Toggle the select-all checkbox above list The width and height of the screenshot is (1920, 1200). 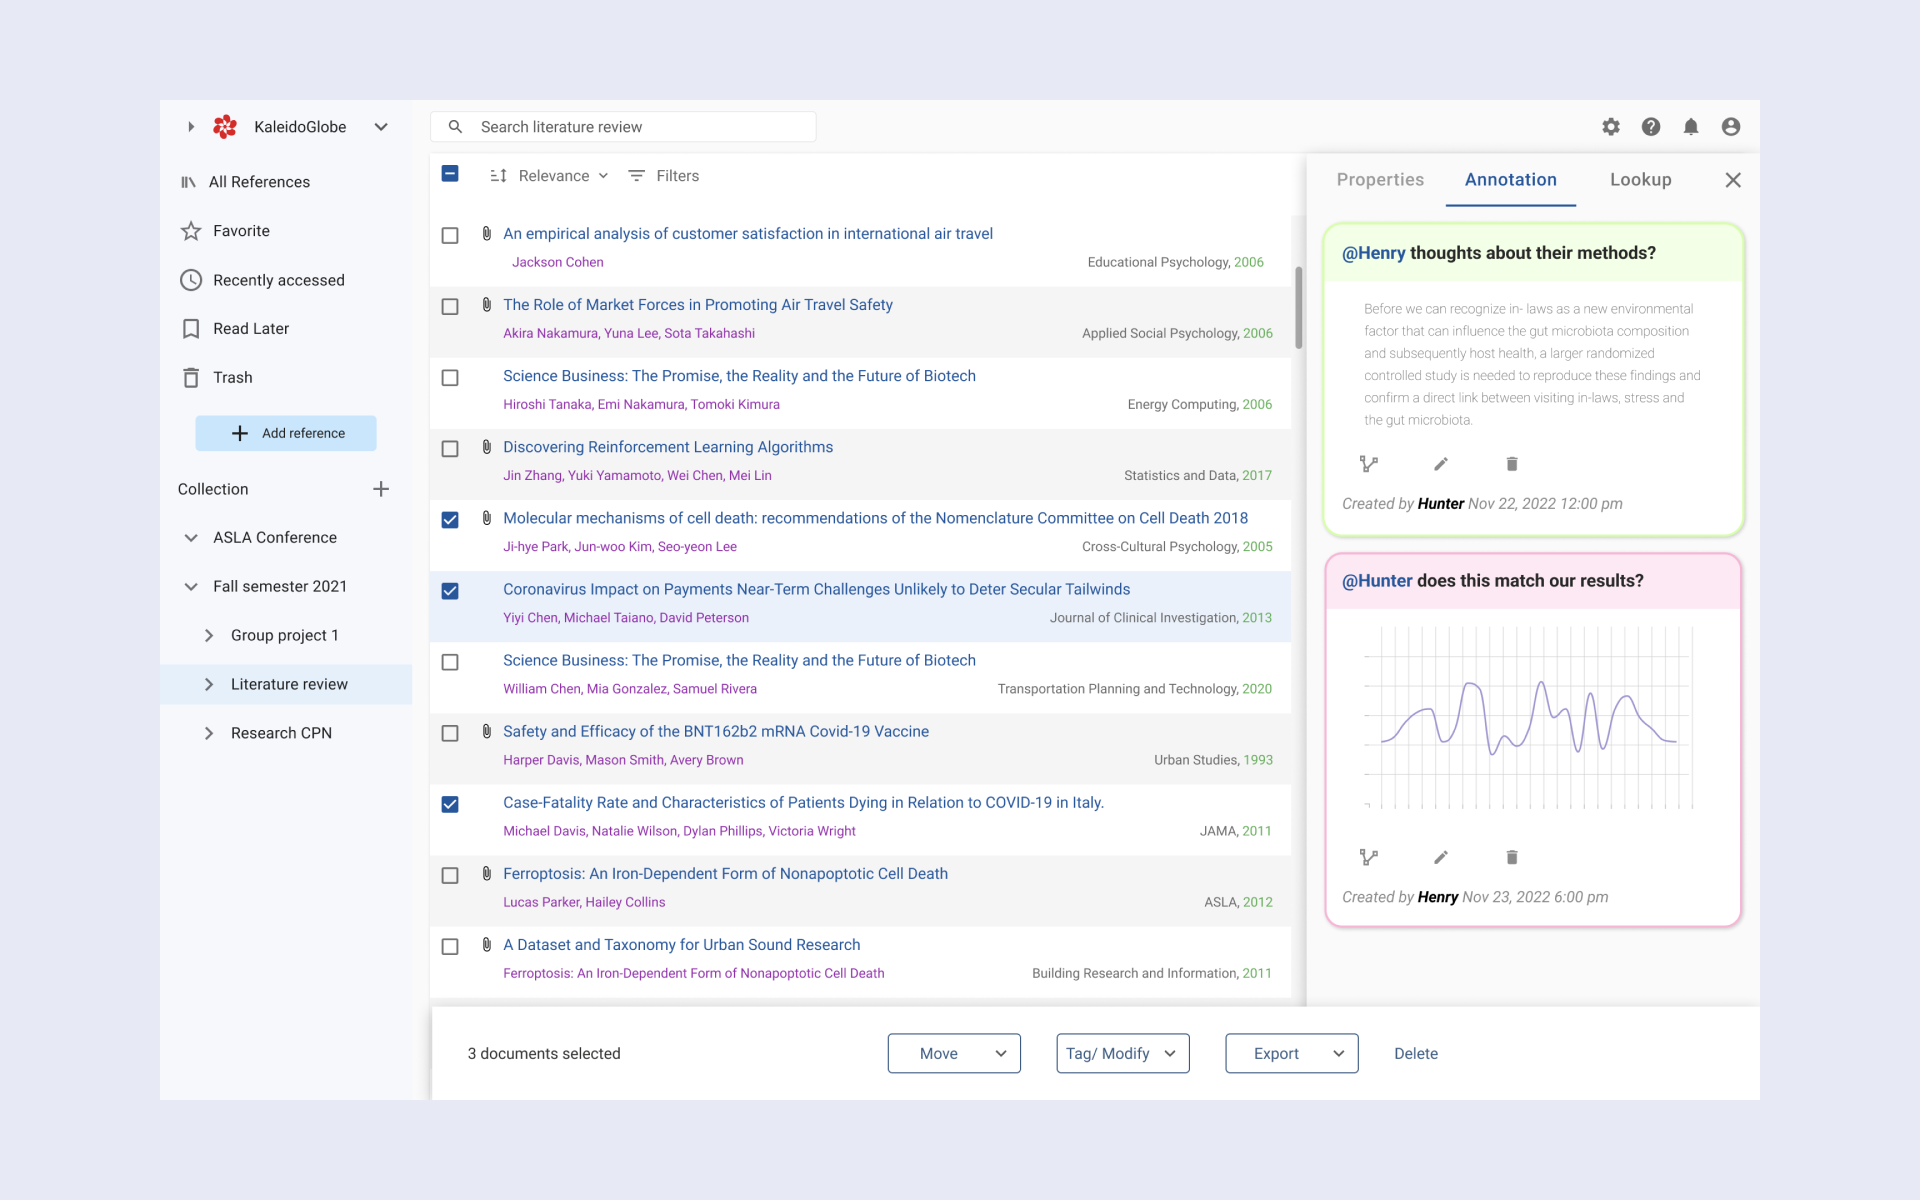[450, 174]
